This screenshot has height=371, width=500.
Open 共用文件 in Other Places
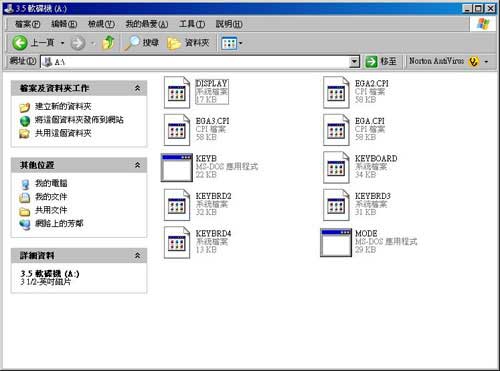click(51, 210)
